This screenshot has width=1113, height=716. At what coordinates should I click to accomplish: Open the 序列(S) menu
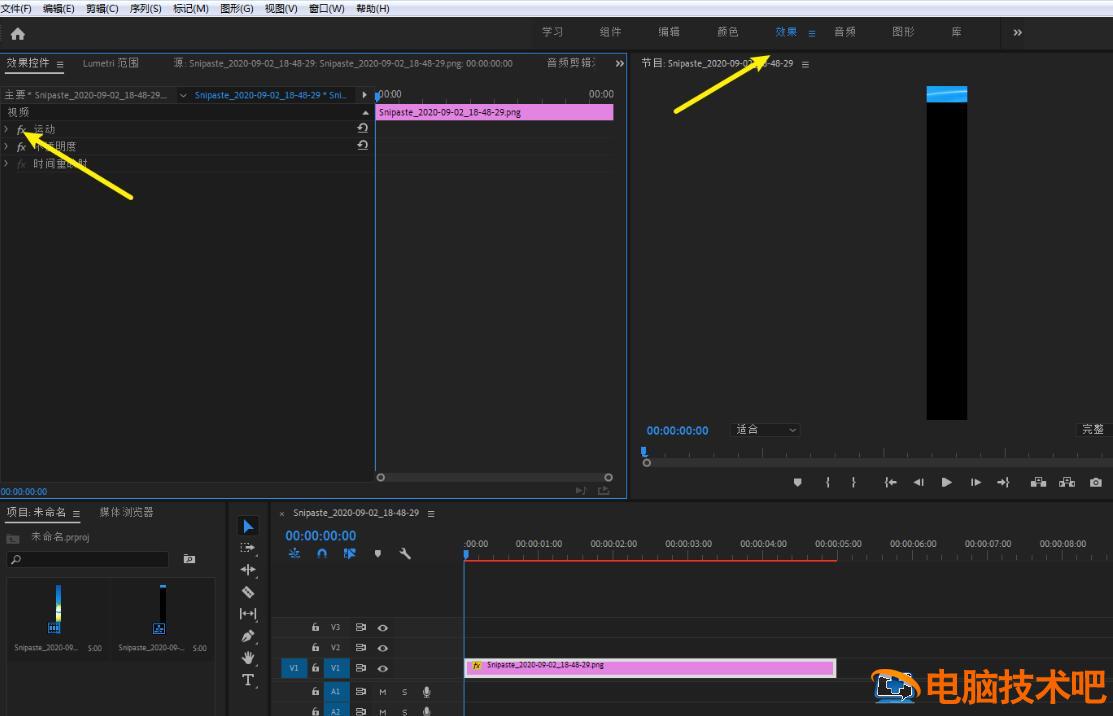[x=146, y=9]
